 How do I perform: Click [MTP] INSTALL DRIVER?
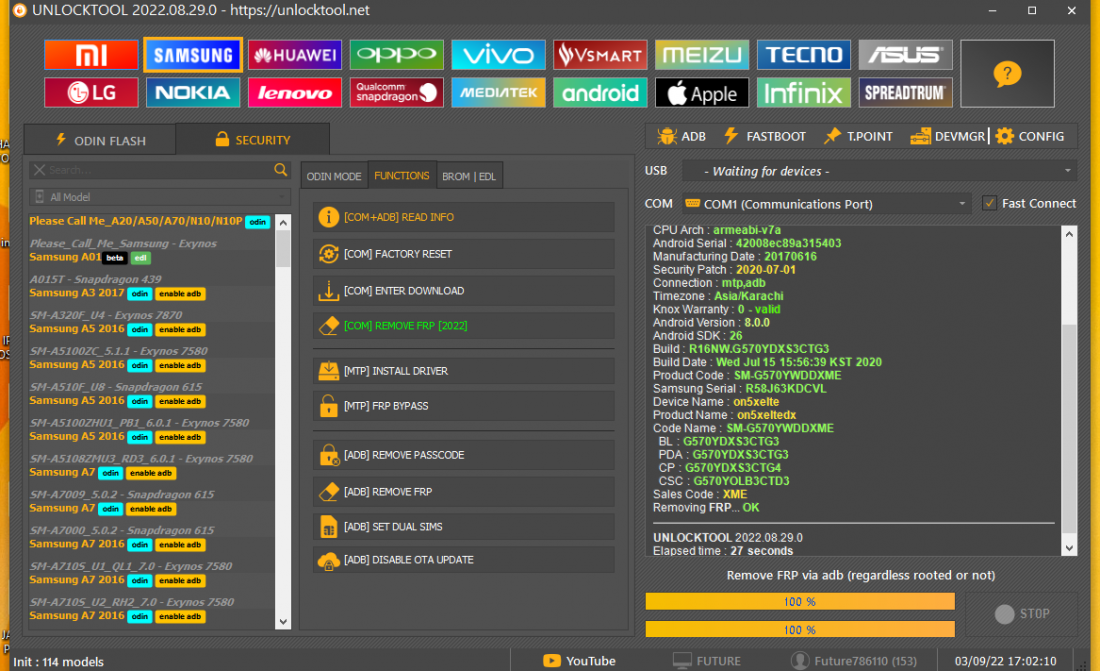tap(464, 371)
